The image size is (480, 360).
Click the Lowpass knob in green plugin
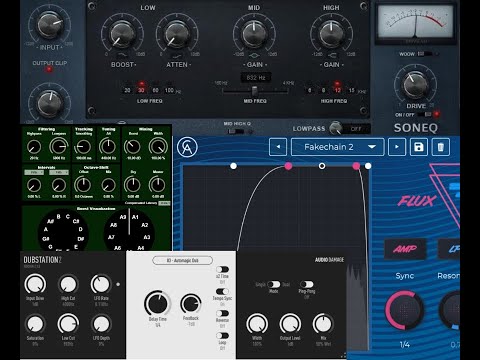59,147
